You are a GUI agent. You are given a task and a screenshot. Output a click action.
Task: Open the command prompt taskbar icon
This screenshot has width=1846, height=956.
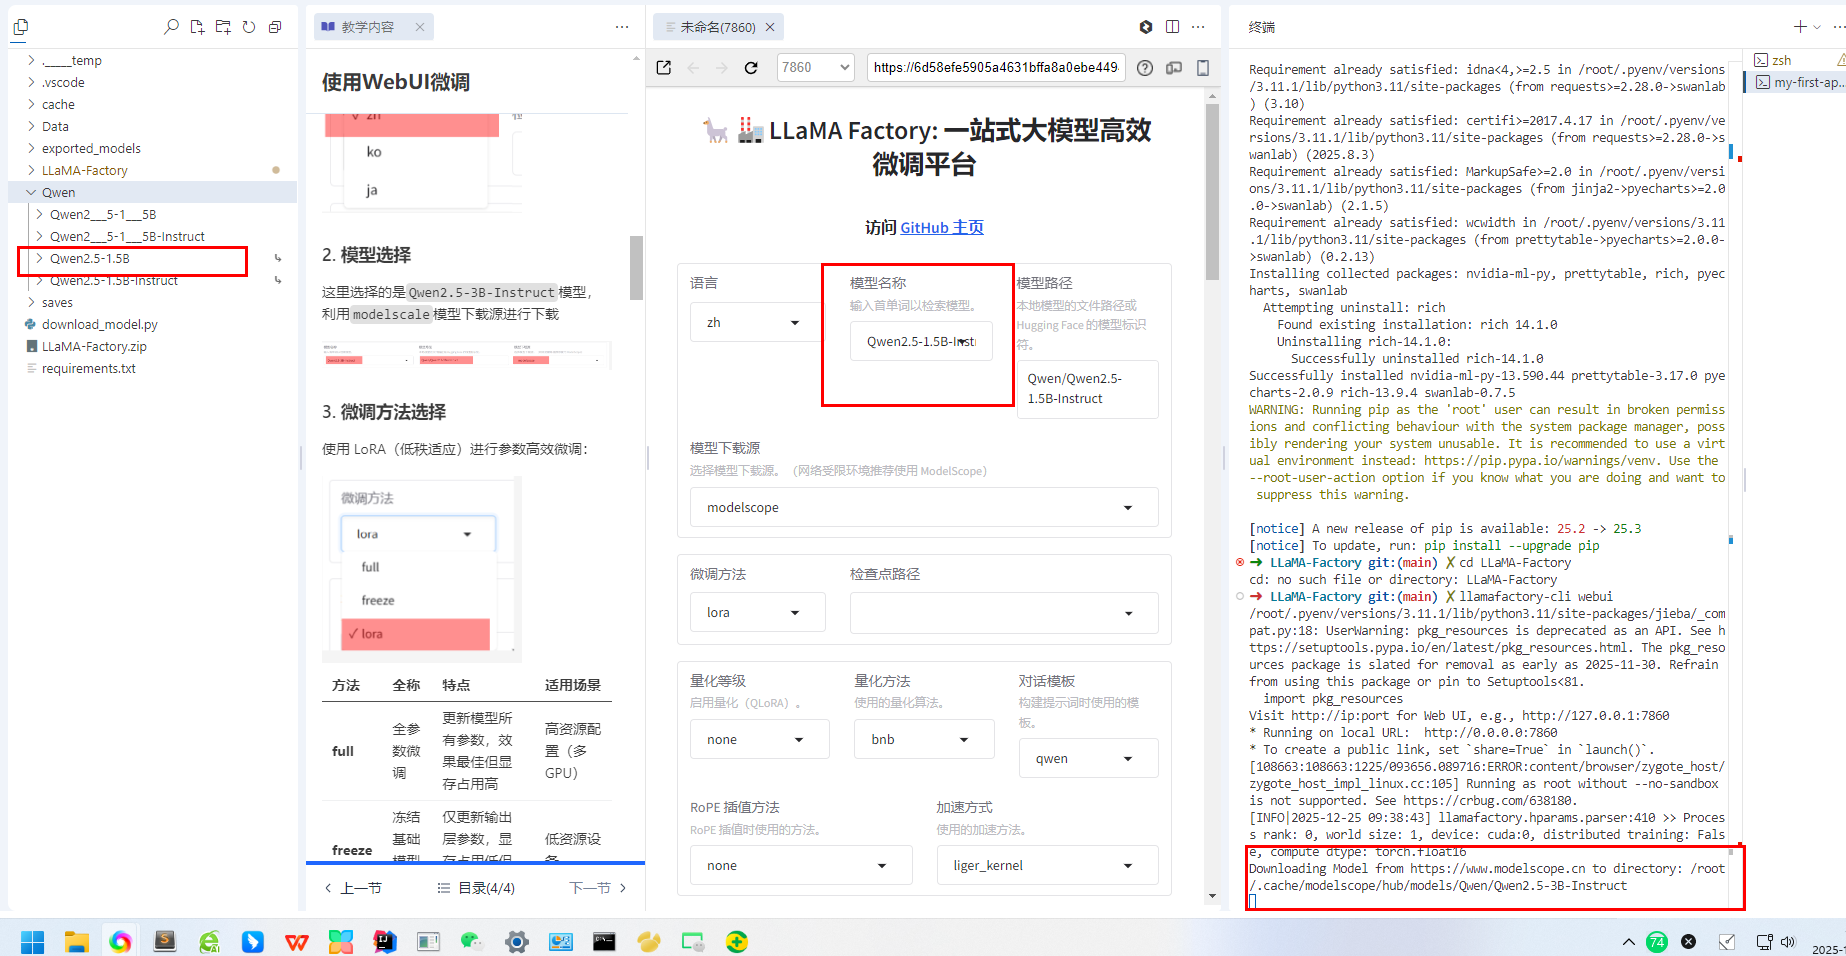604,941
